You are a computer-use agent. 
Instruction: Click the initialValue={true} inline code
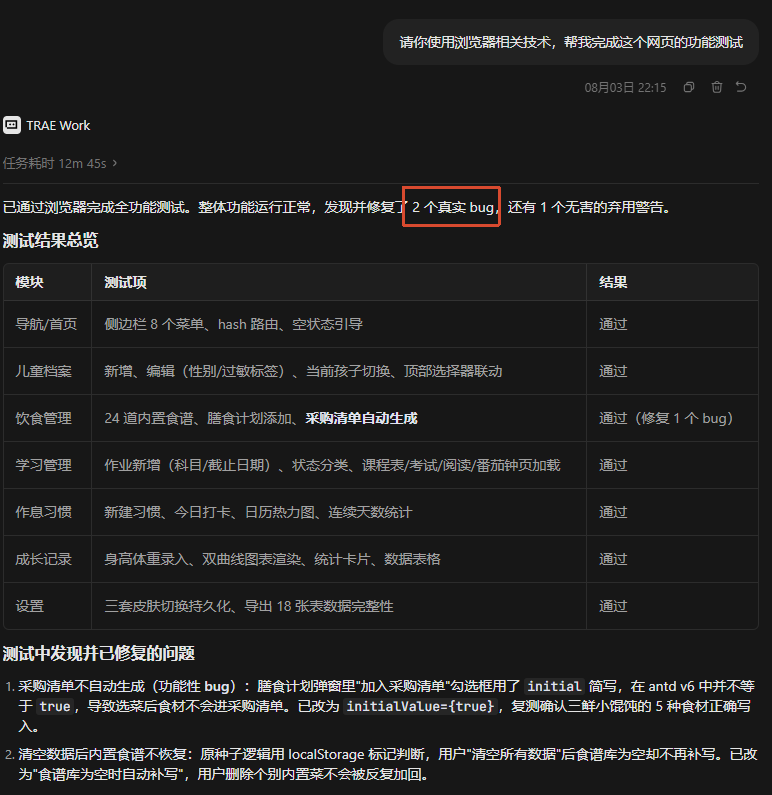[420, 706]
